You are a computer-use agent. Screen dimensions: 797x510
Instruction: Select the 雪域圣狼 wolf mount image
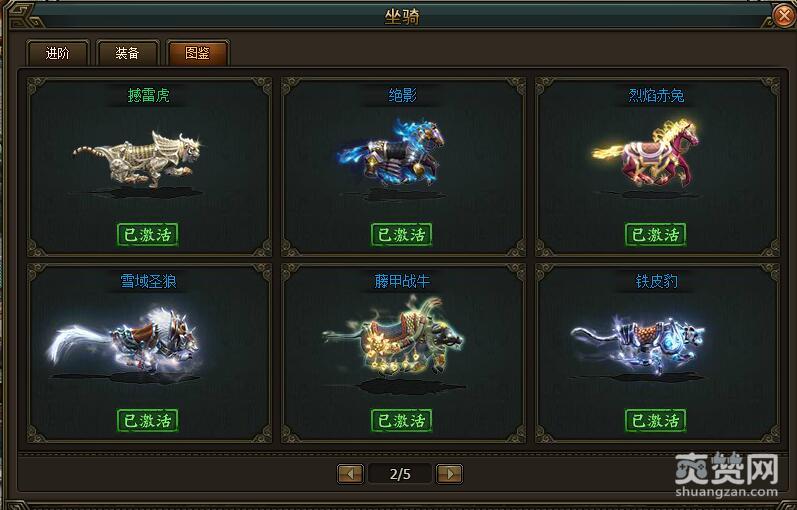coord(125,341)
